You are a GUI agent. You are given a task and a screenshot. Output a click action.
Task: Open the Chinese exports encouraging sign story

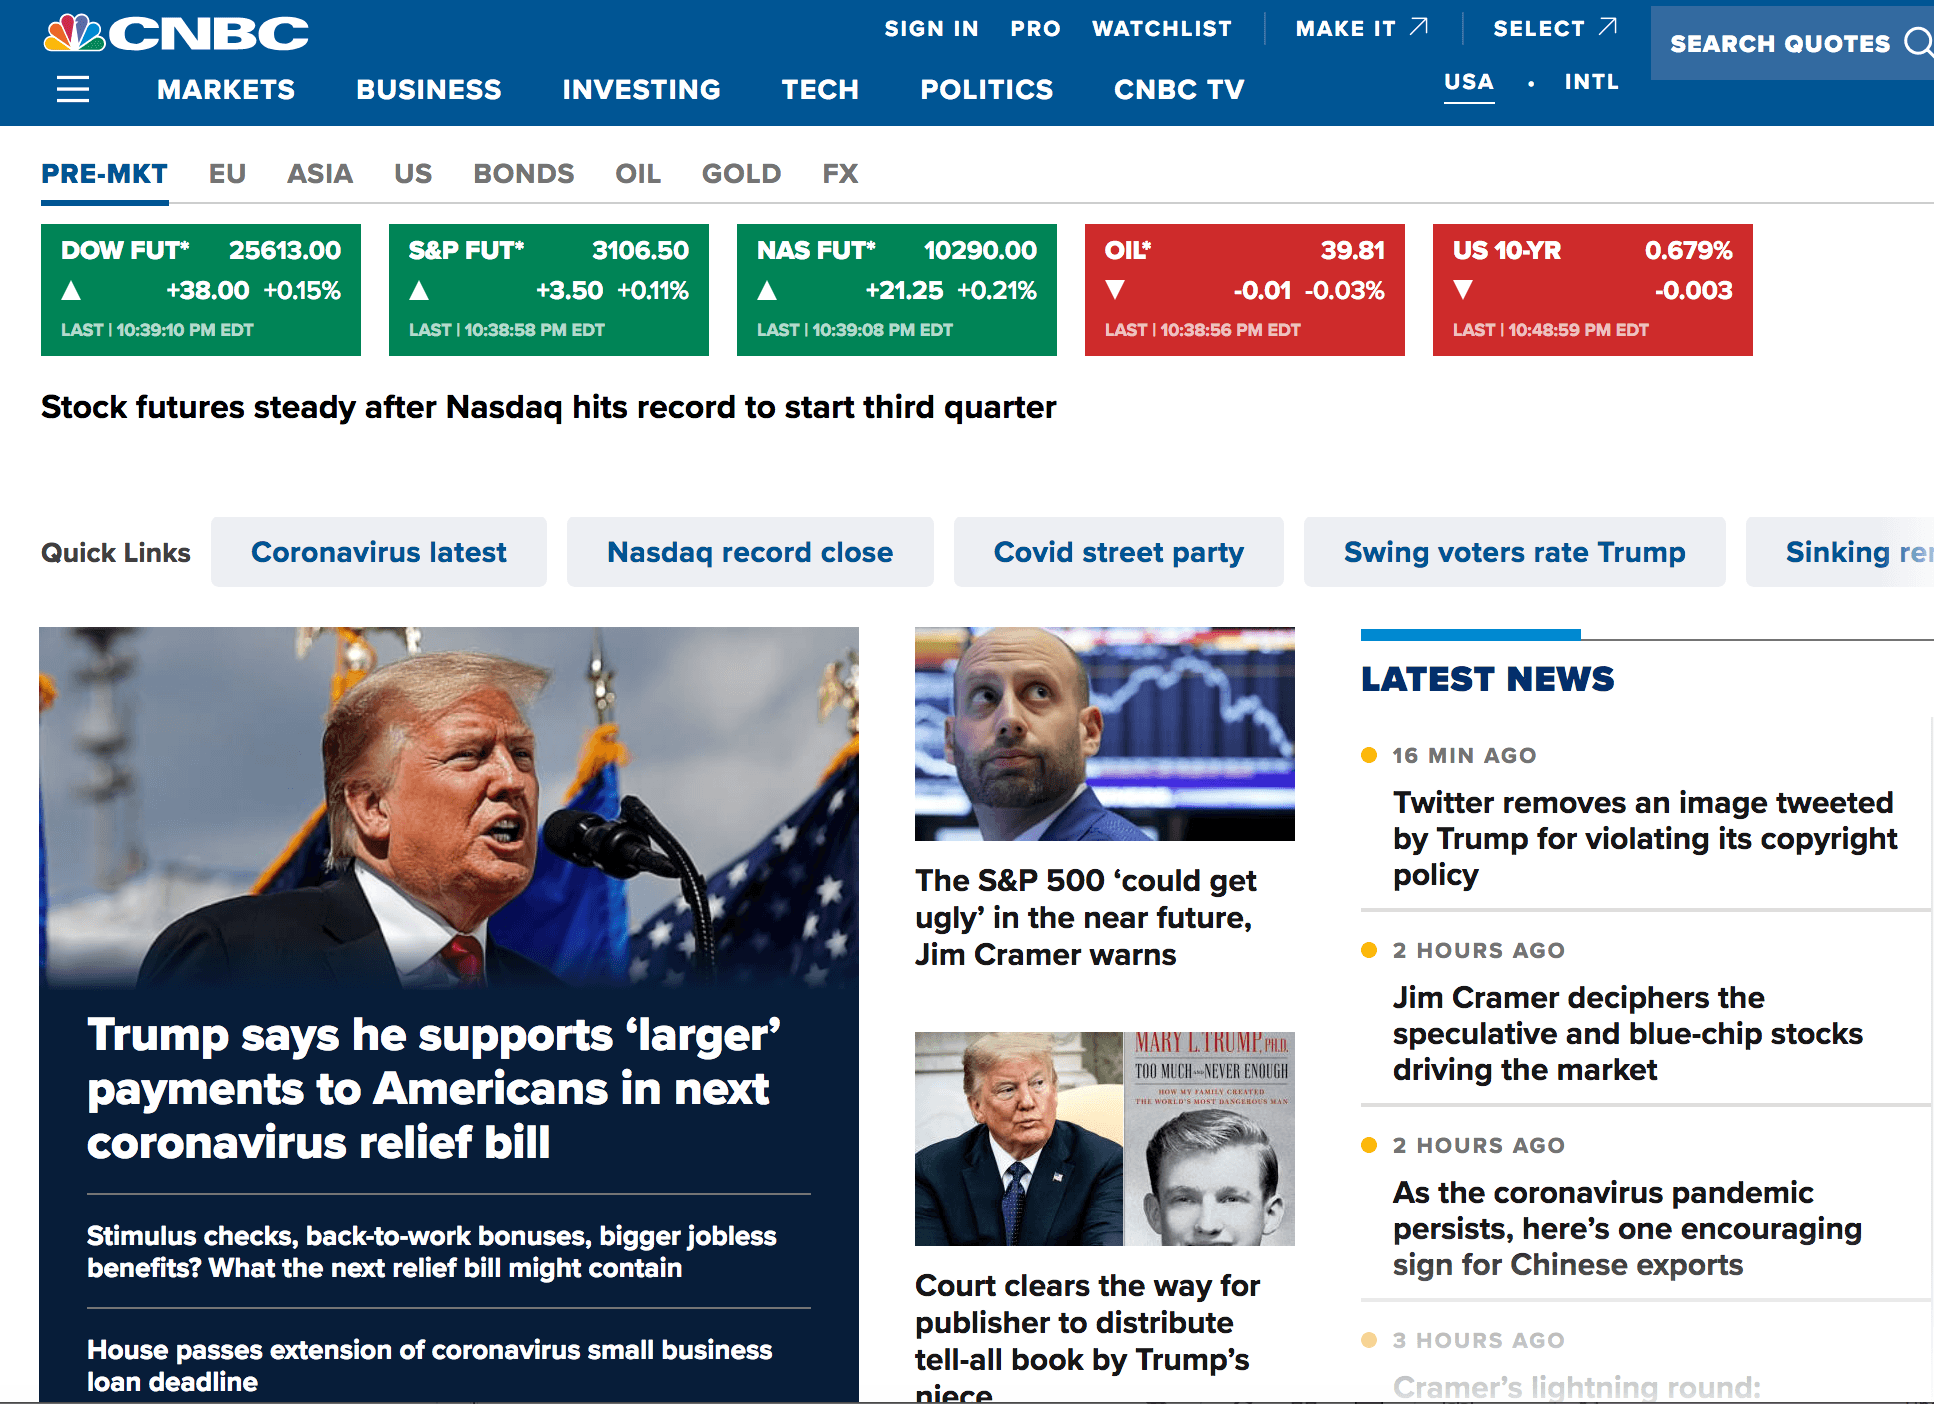click(1628, 1229)
